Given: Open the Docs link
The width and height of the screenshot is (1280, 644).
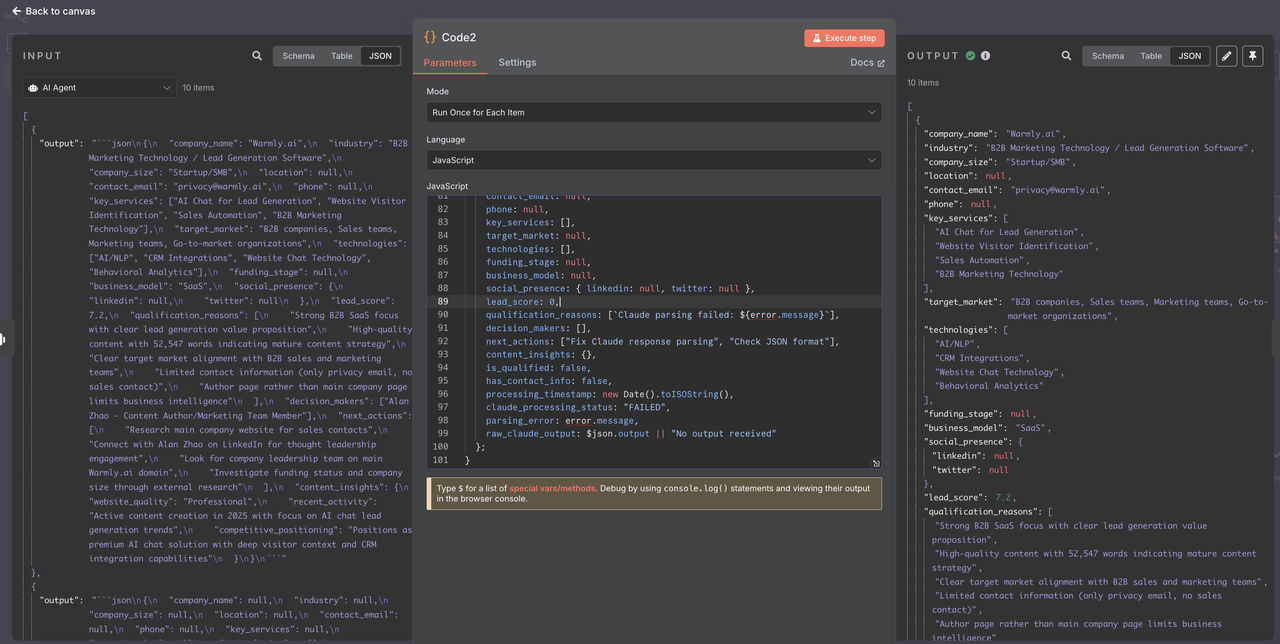Looking at the screenshot, I should coord(867,62).
